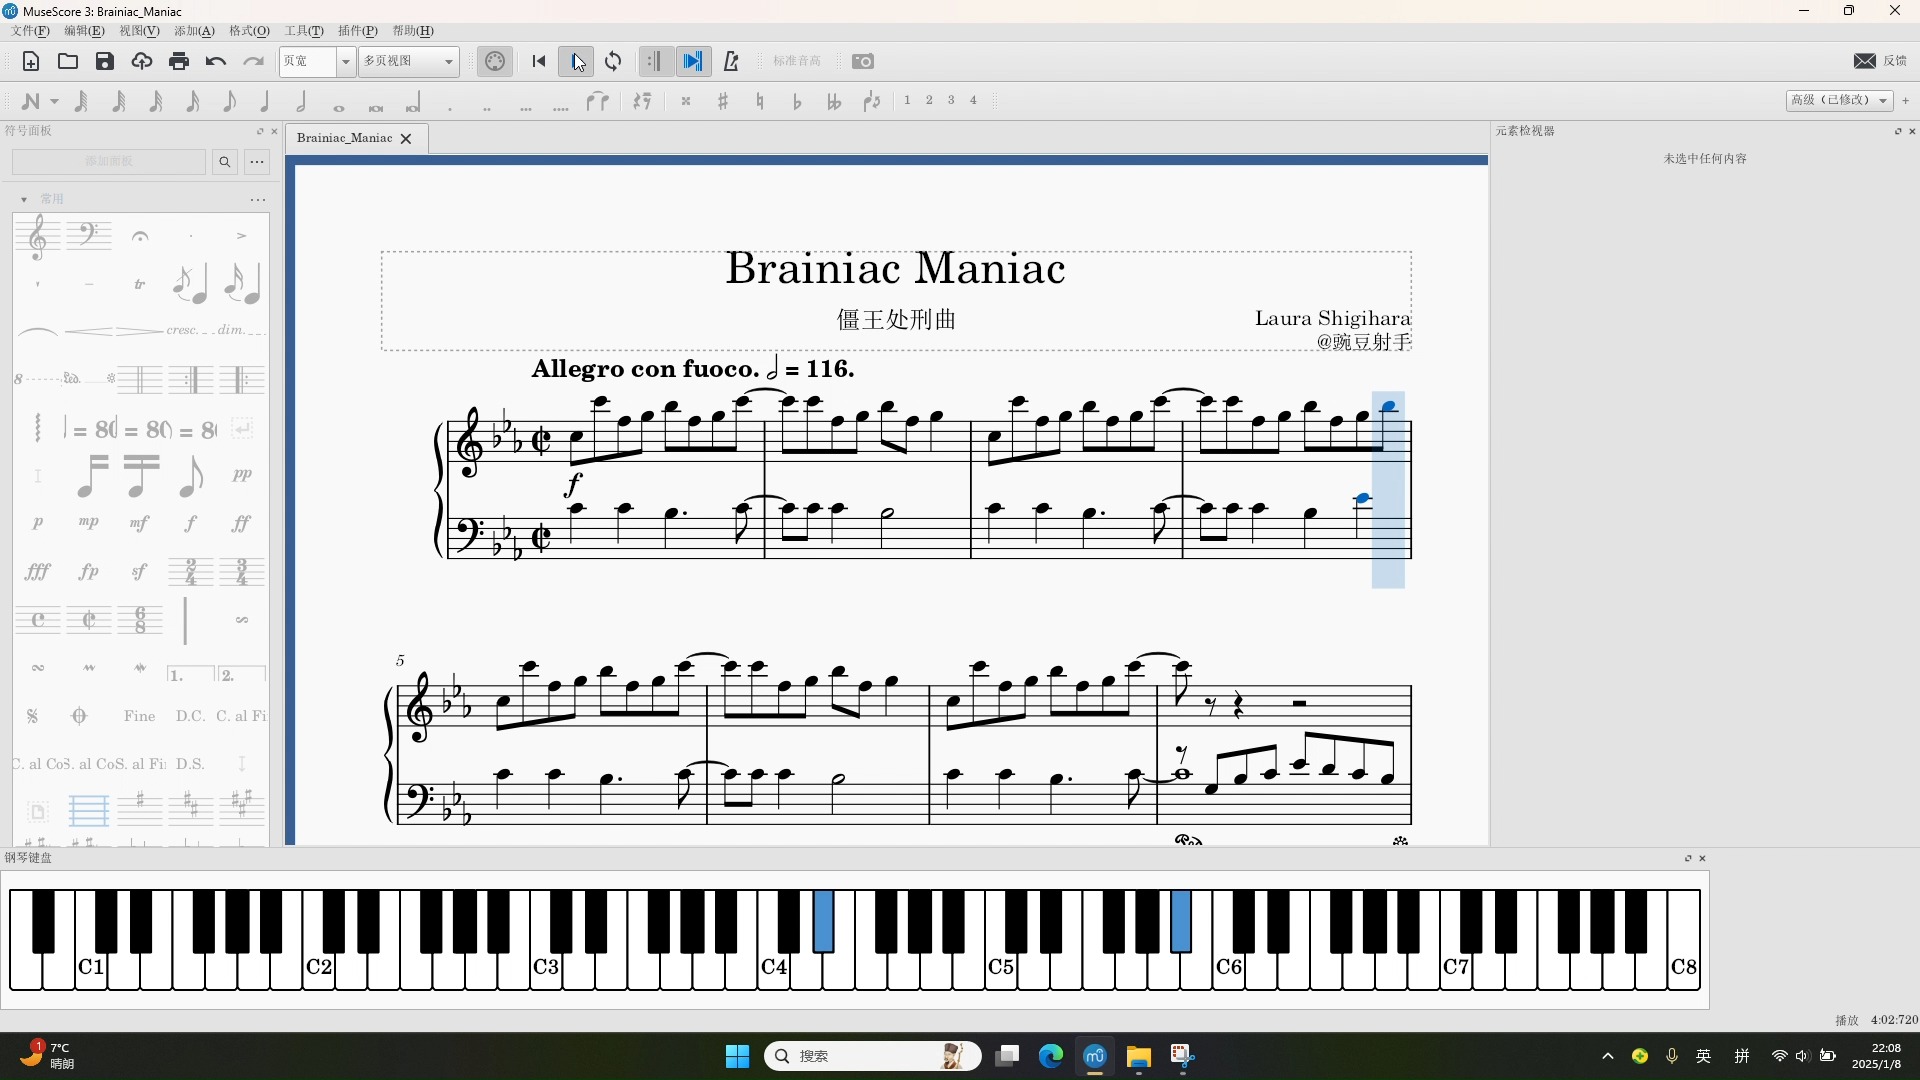The height and width of the screenshot is (1080, 1920).
Task: Open image capture camera tool
Action: click(863, 62)
